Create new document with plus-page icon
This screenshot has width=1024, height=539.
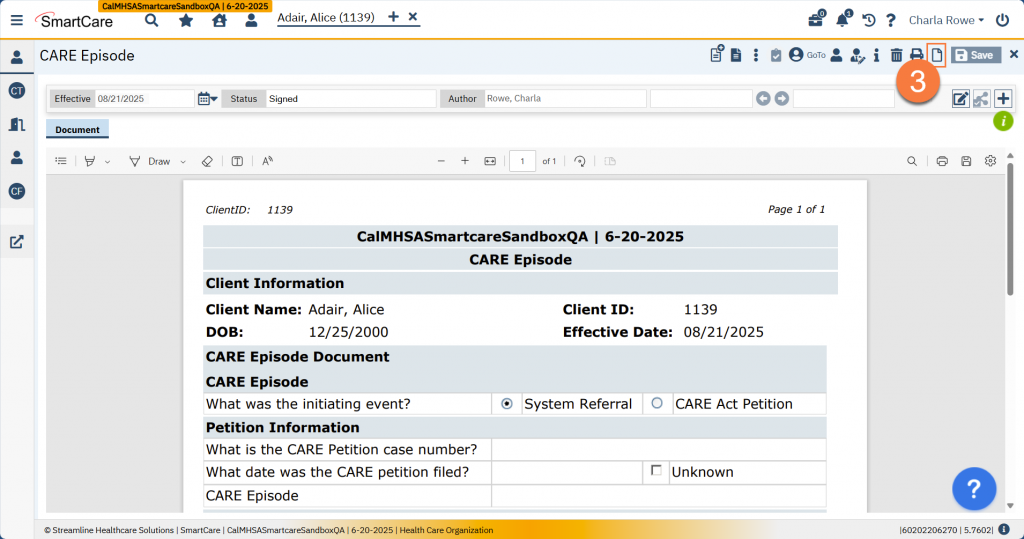[717, 54]
